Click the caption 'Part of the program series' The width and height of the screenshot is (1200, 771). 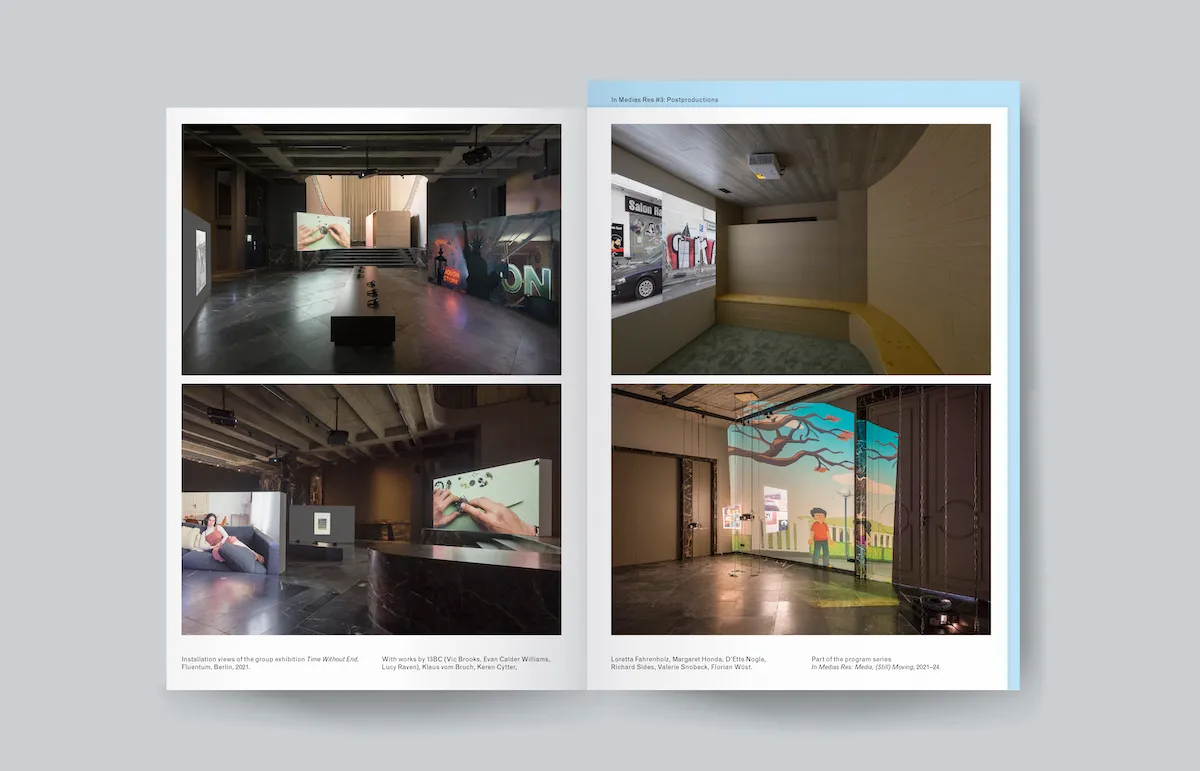click(x=852, y=659)
